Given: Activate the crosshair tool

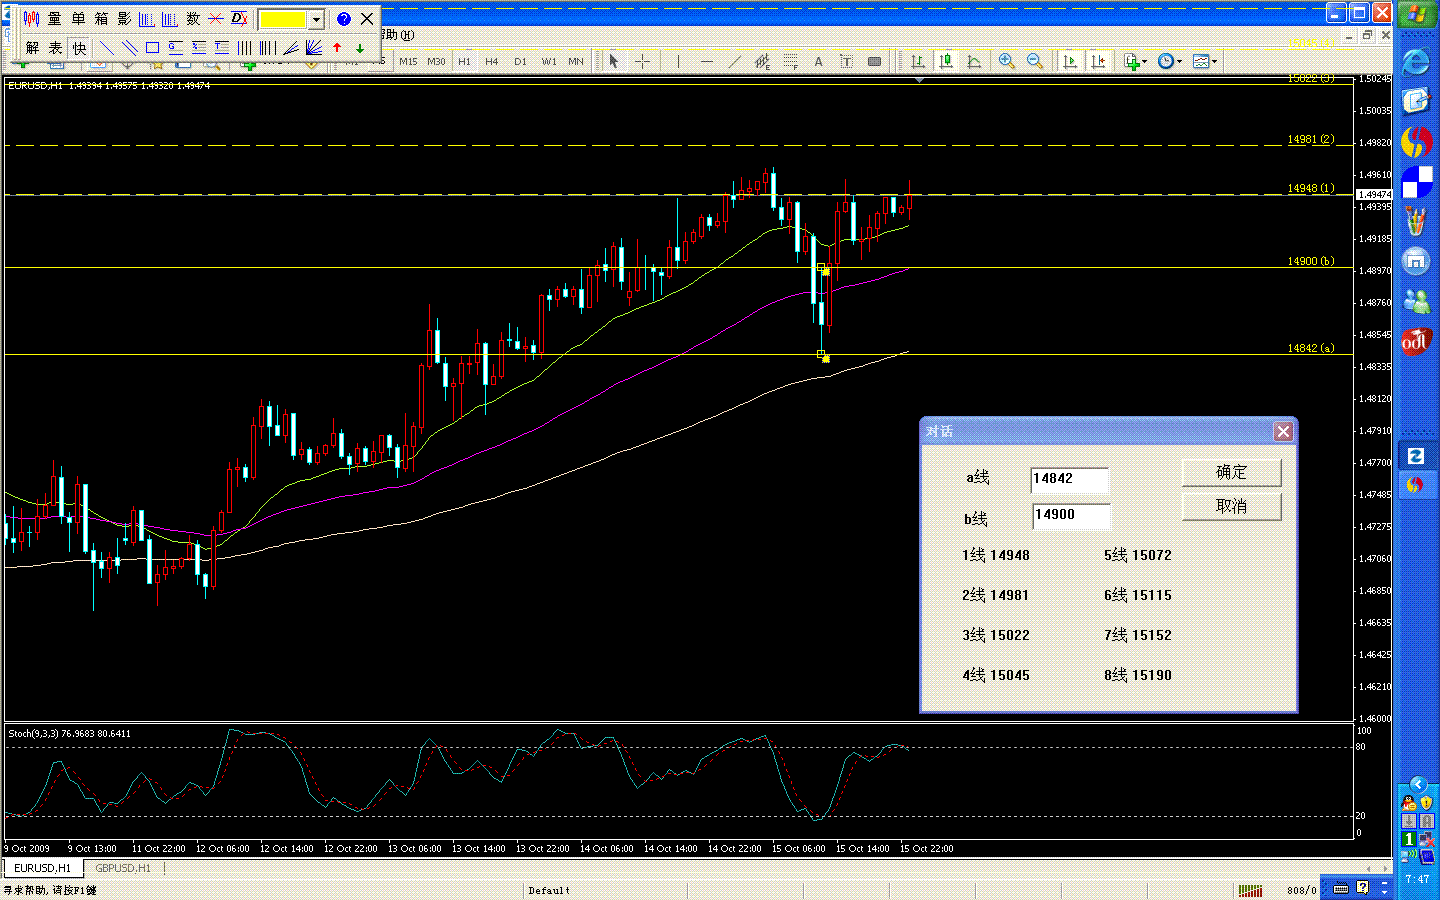Looking at the screenshot, I should coord(643,61).
